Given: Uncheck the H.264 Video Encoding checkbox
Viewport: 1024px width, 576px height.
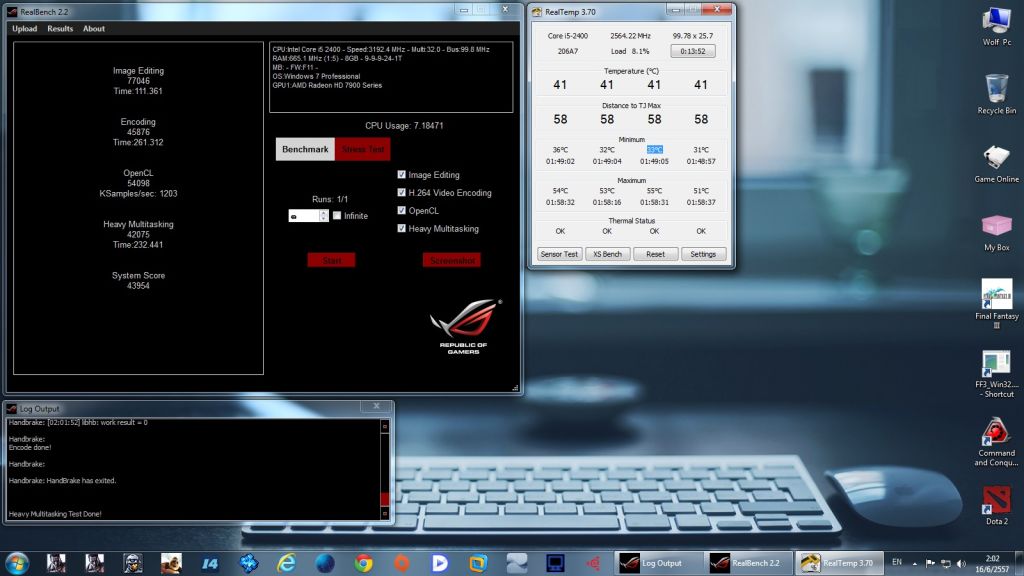Looking at the screenshot, I should click(402, 193).
